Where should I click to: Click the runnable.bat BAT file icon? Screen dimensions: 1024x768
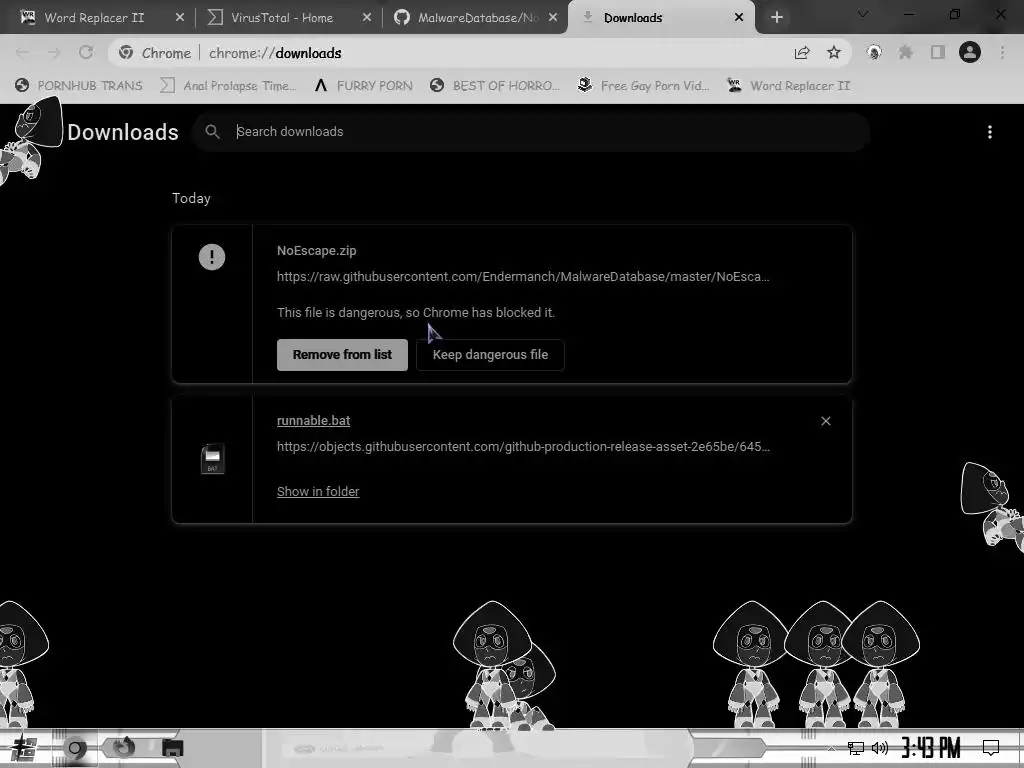tap(212, 458)
